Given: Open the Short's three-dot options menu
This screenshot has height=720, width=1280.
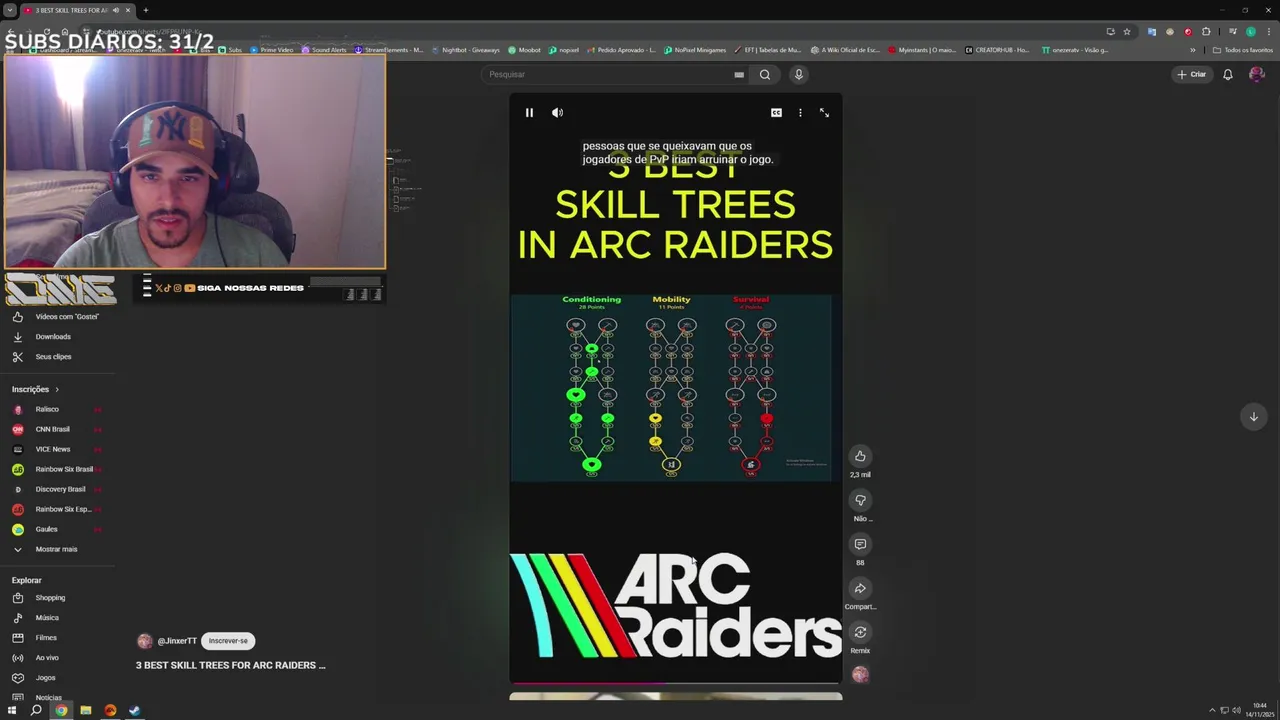Looking at the screenshot, I should pos(800,113).
